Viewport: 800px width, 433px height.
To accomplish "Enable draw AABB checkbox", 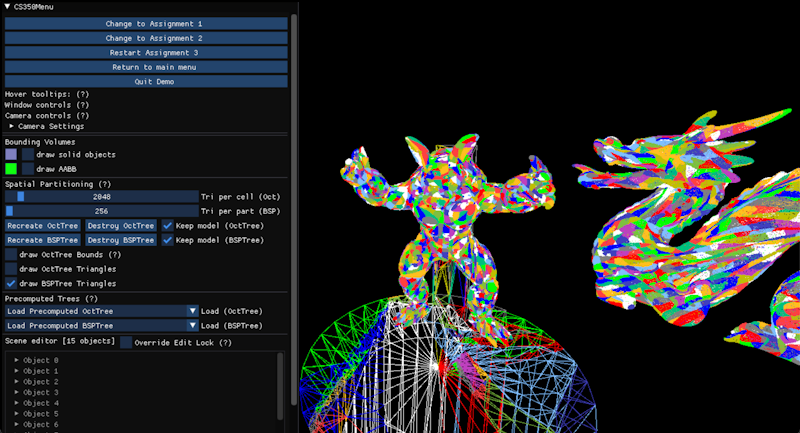I will tap(28, 169).
